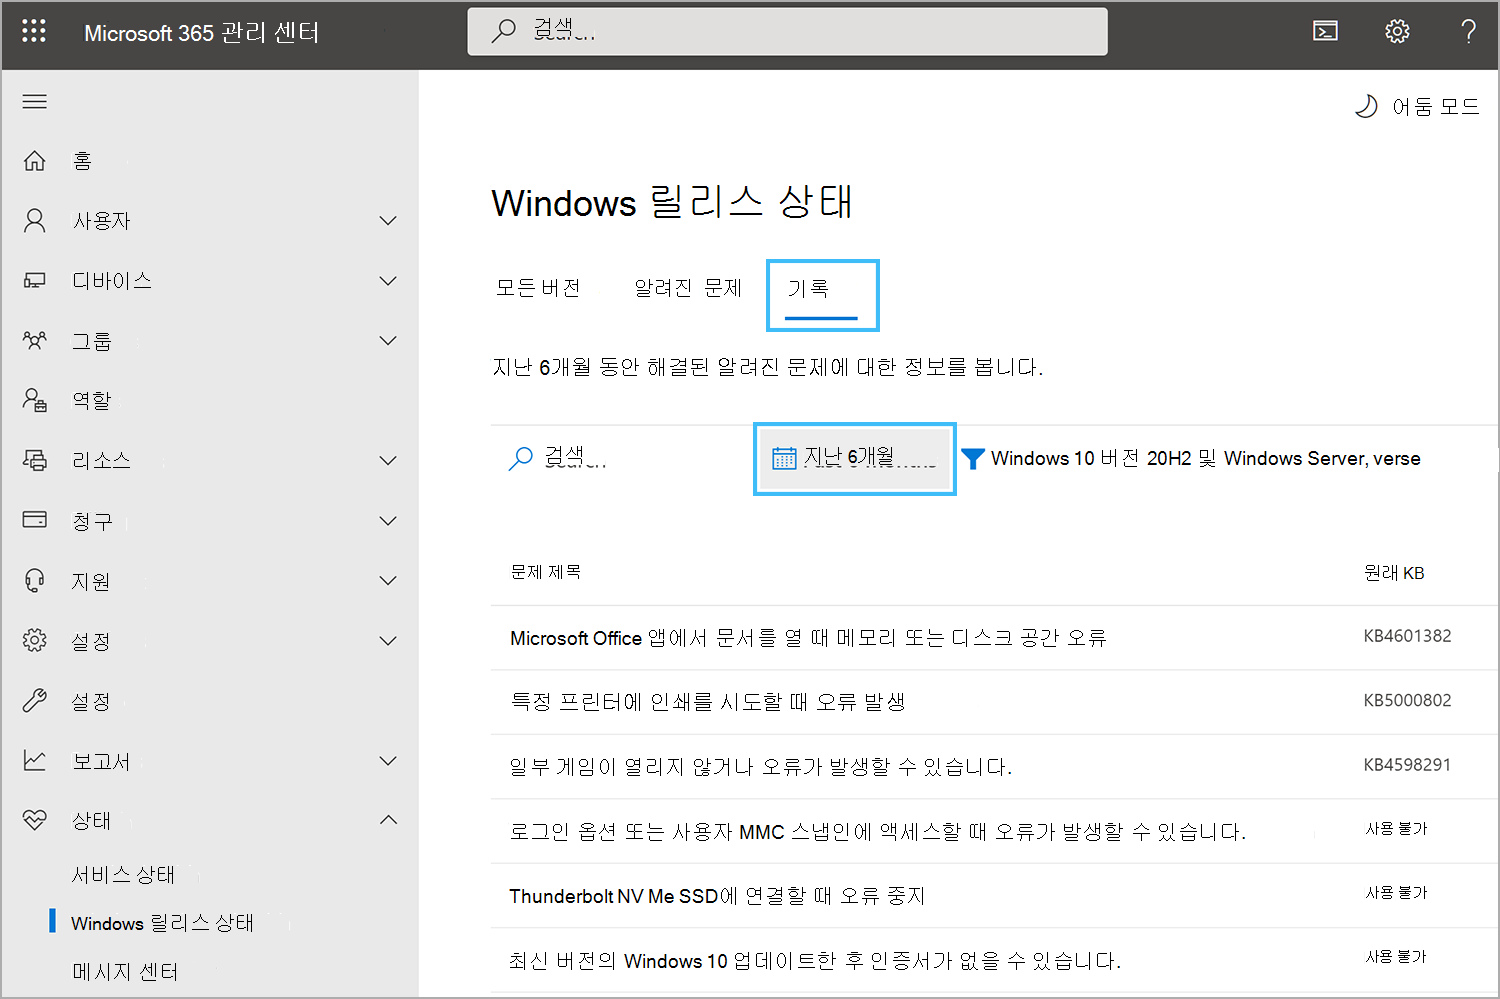1500x999 pixels.
Task: Click in the top 검색 search box
Action: pyautogui.click(x=787, y=31)
